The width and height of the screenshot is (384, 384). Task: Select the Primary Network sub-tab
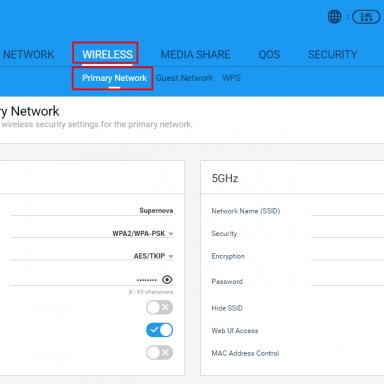coord(114,78)
